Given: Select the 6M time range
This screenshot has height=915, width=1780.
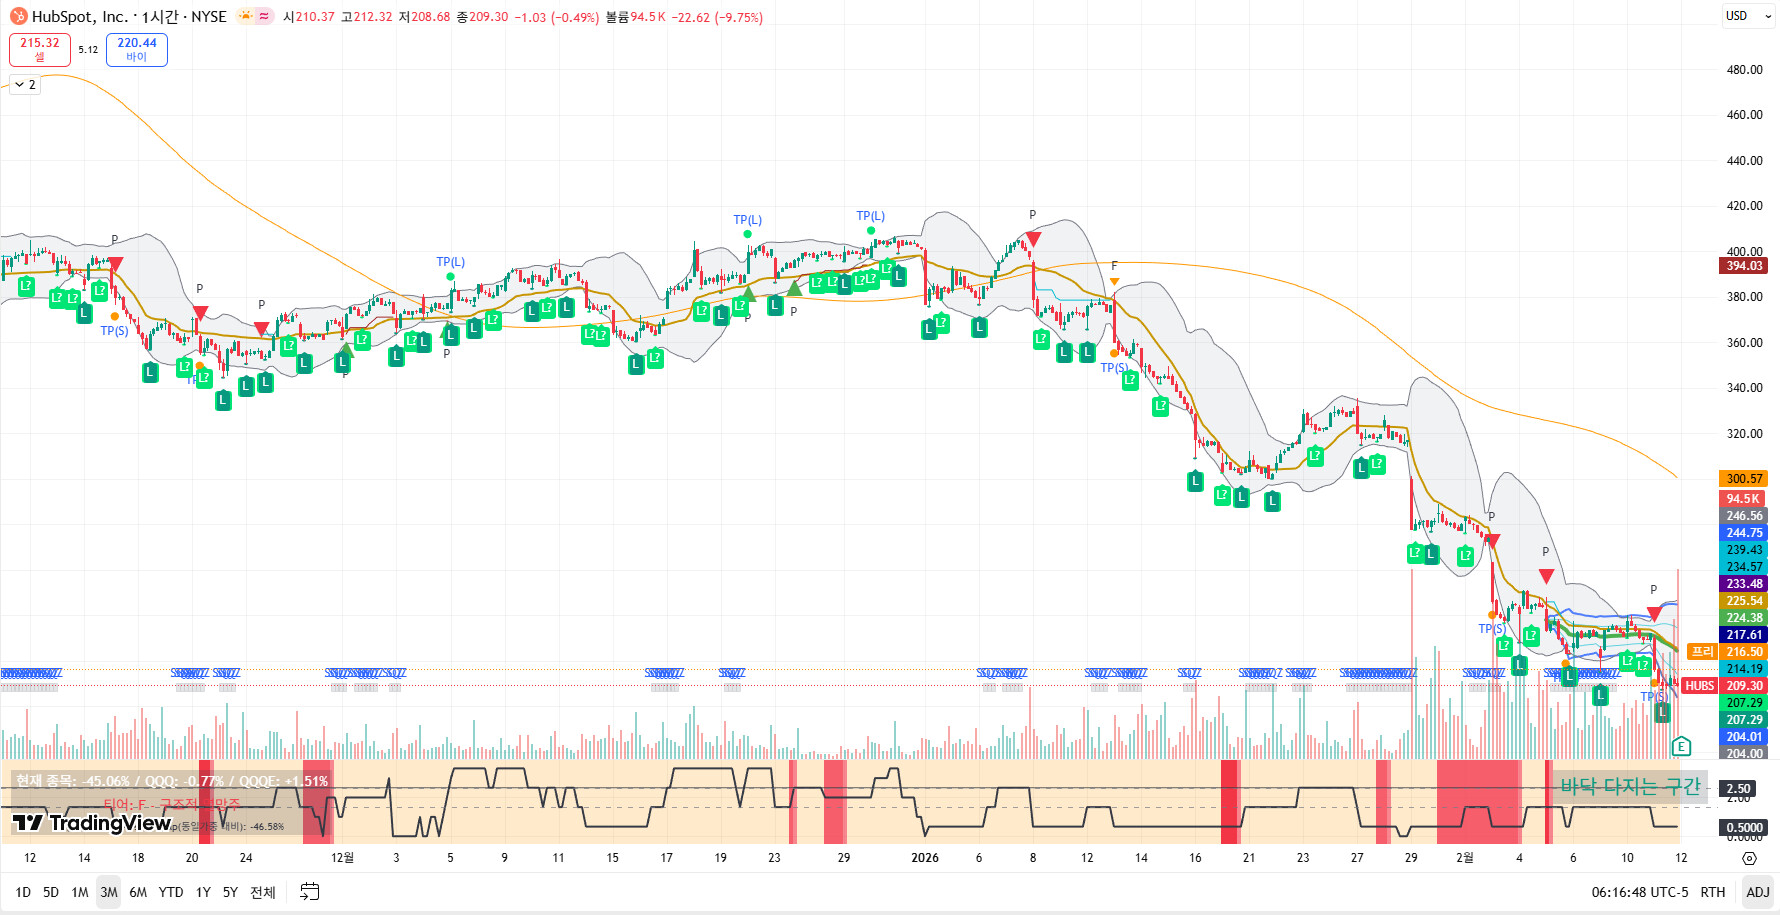Looking at the screenshot, I should (x=138, y=892).
